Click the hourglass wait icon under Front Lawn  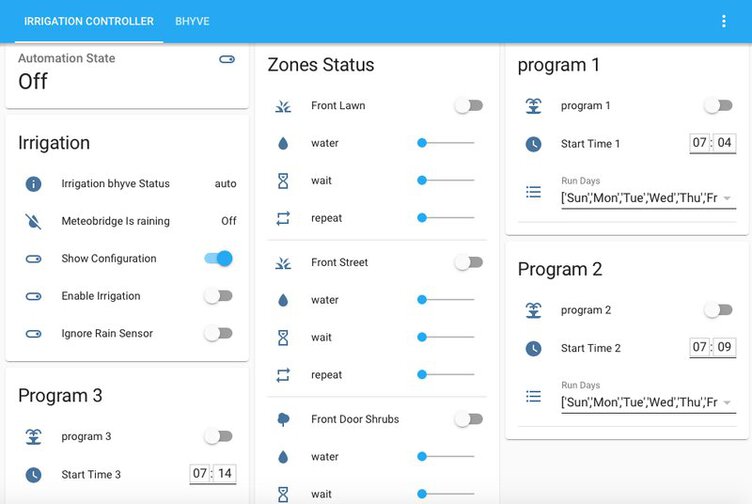click(283, 181)
